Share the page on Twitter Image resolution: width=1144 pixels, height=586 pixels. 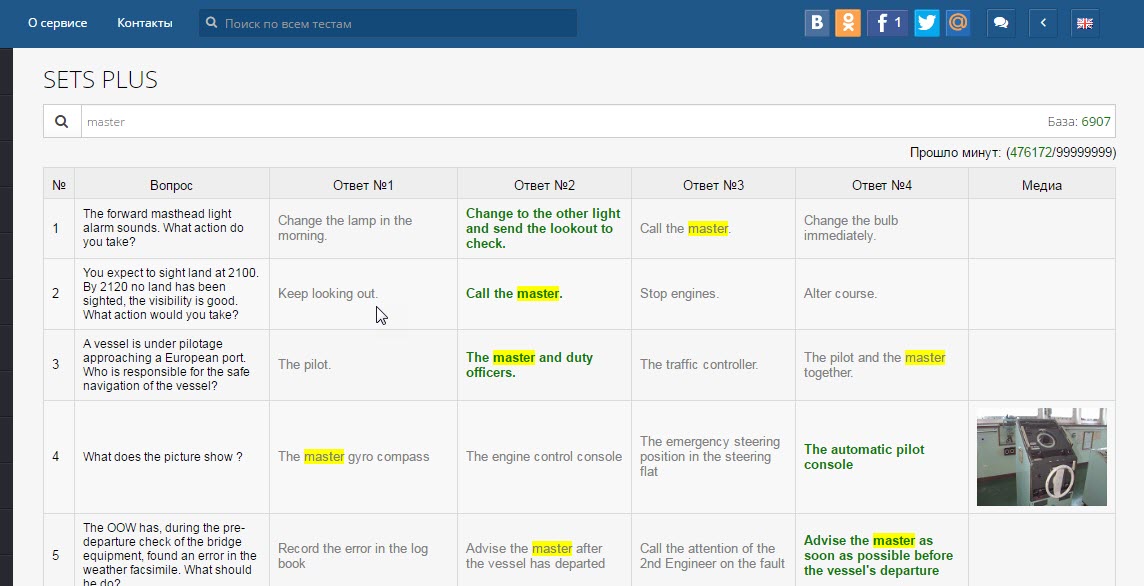pos(927,23)
